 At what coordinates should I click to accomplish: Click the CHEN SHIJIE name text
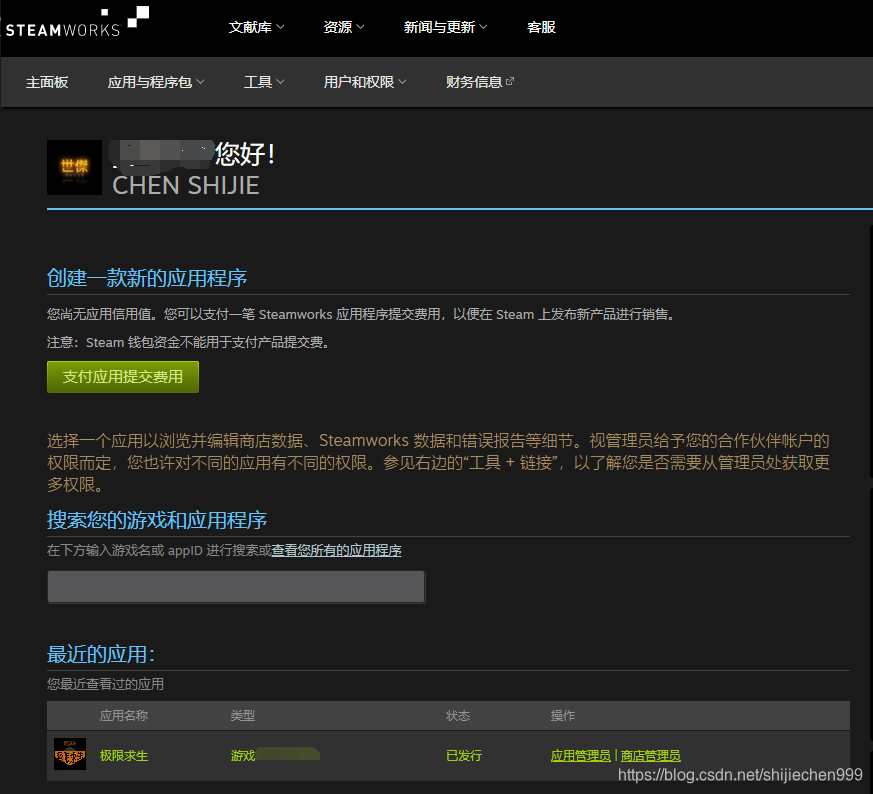coord(186,185)
